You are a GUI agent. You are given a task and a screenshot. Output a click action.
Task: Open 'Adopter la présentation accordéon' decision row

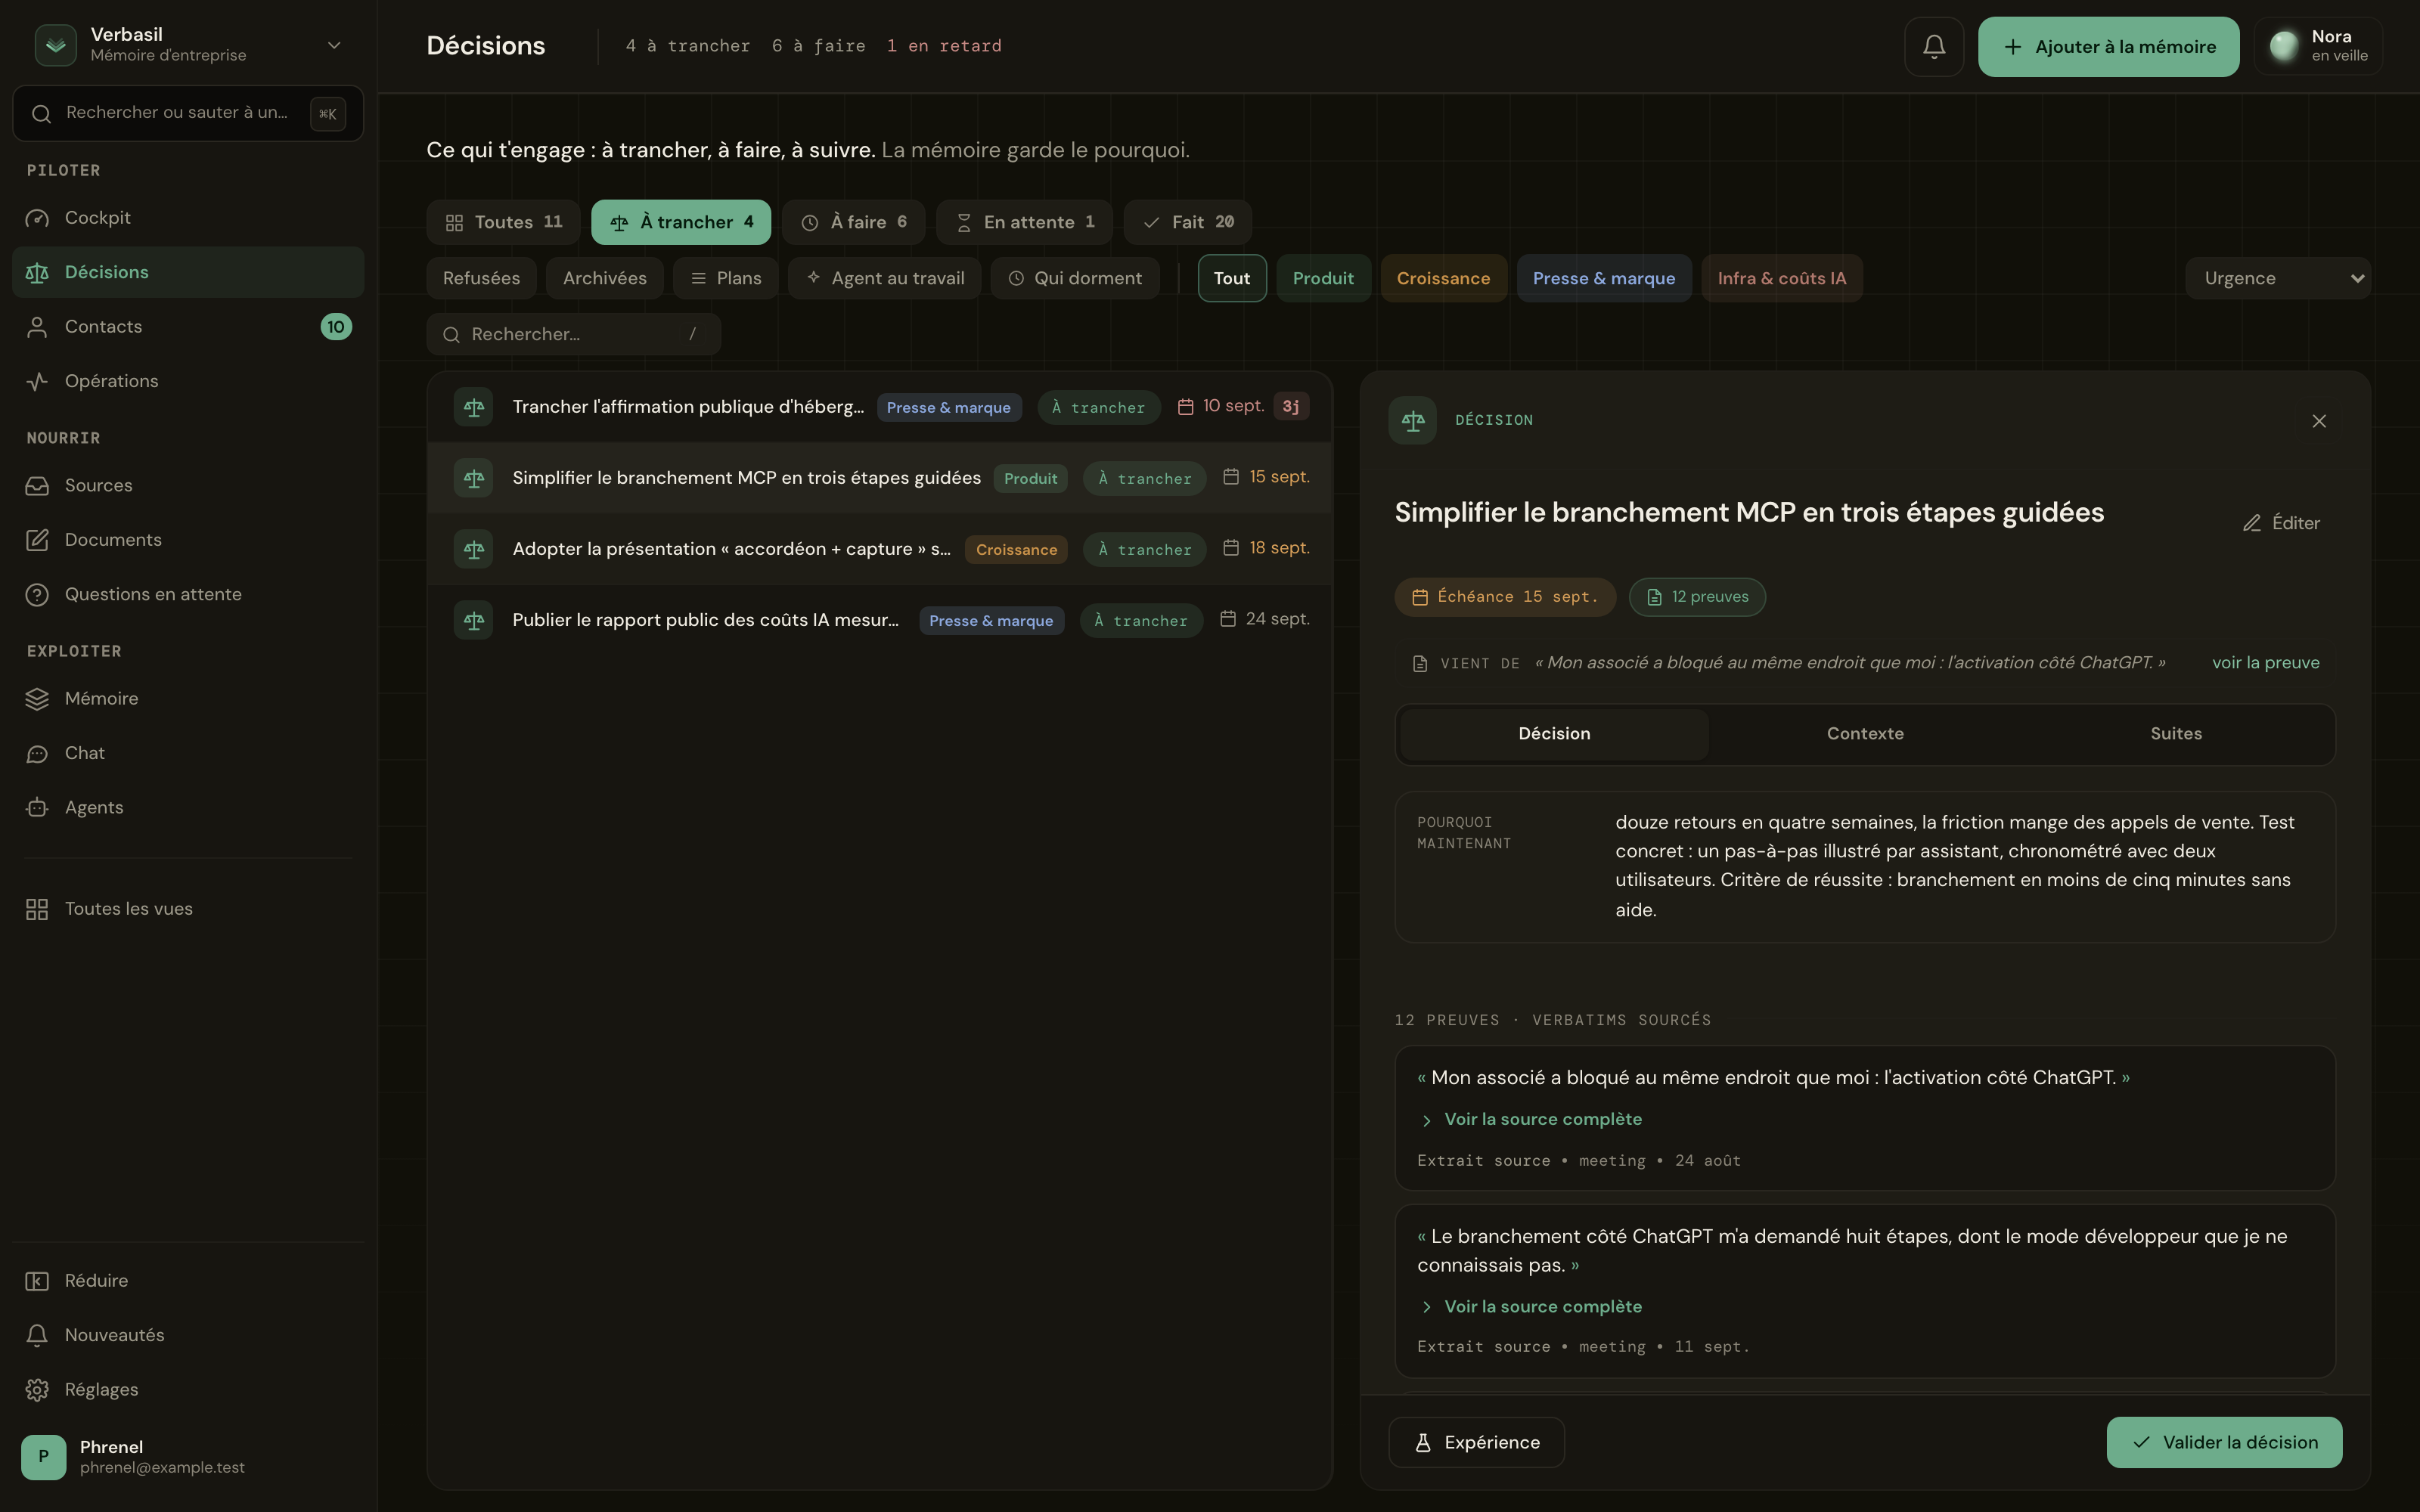click(879, 549)
